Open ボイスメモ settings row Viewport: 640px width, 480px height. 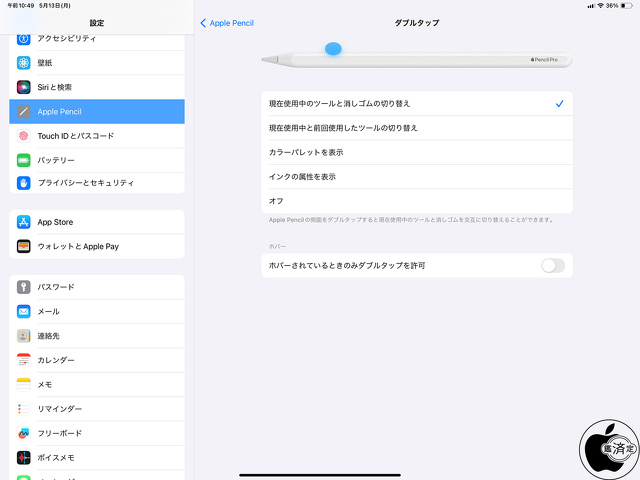tap(97, 458)
